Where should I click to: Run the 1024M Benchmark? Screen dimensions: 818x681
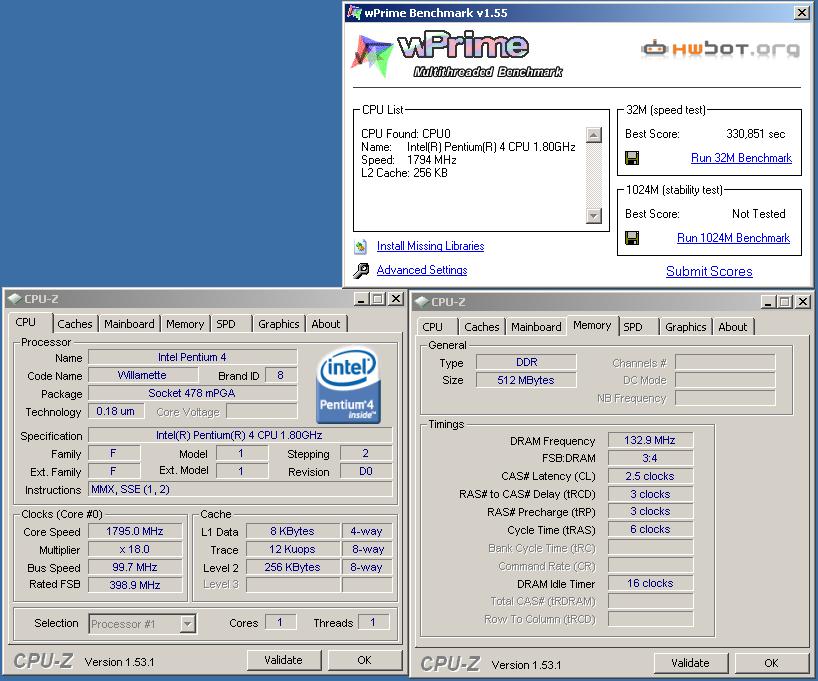click(x=733, y=238)
